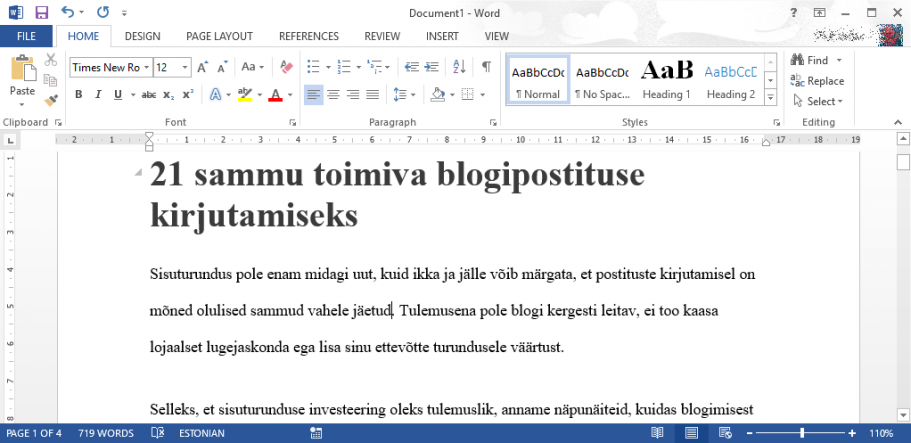This screenshot has width=911, height=443.
Task: Click 719 WORDS count in status bar
Action: tap(106, 433)
